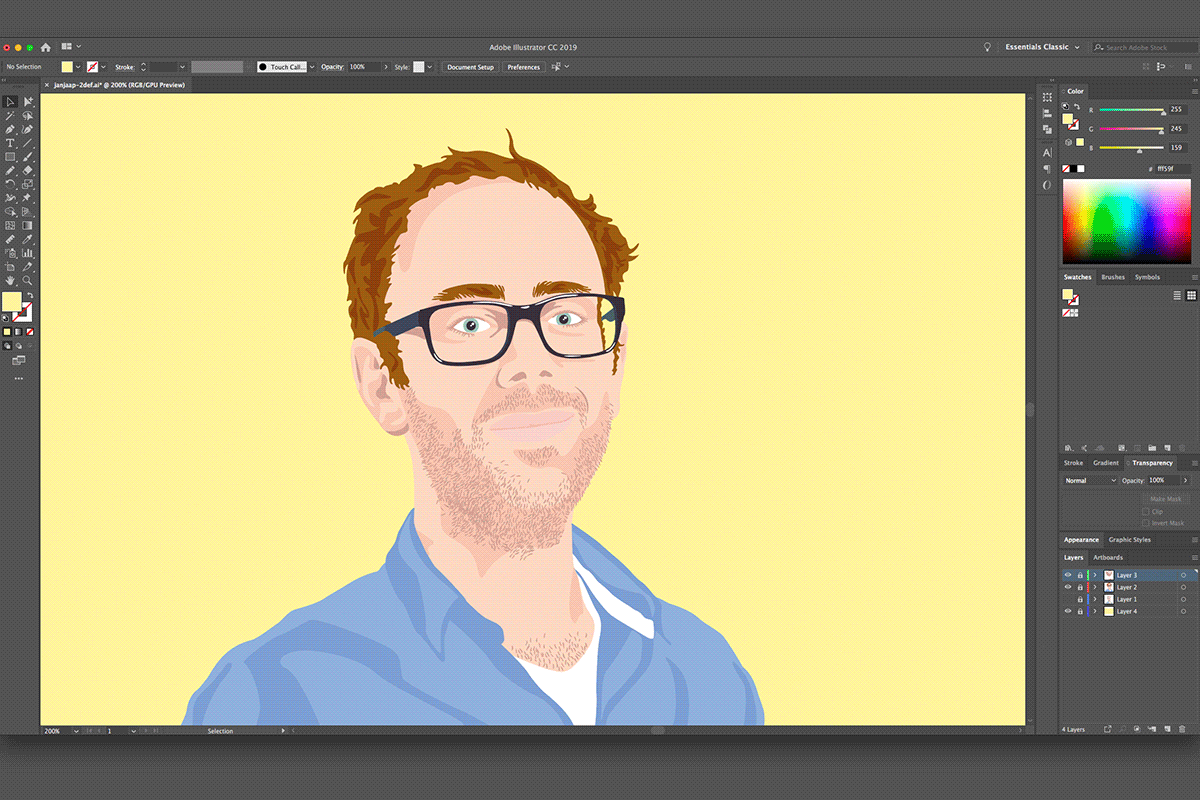Select the Magic Wand tool
The width and height of the screenshot is (1200, 800).
[x=10, y=116]
